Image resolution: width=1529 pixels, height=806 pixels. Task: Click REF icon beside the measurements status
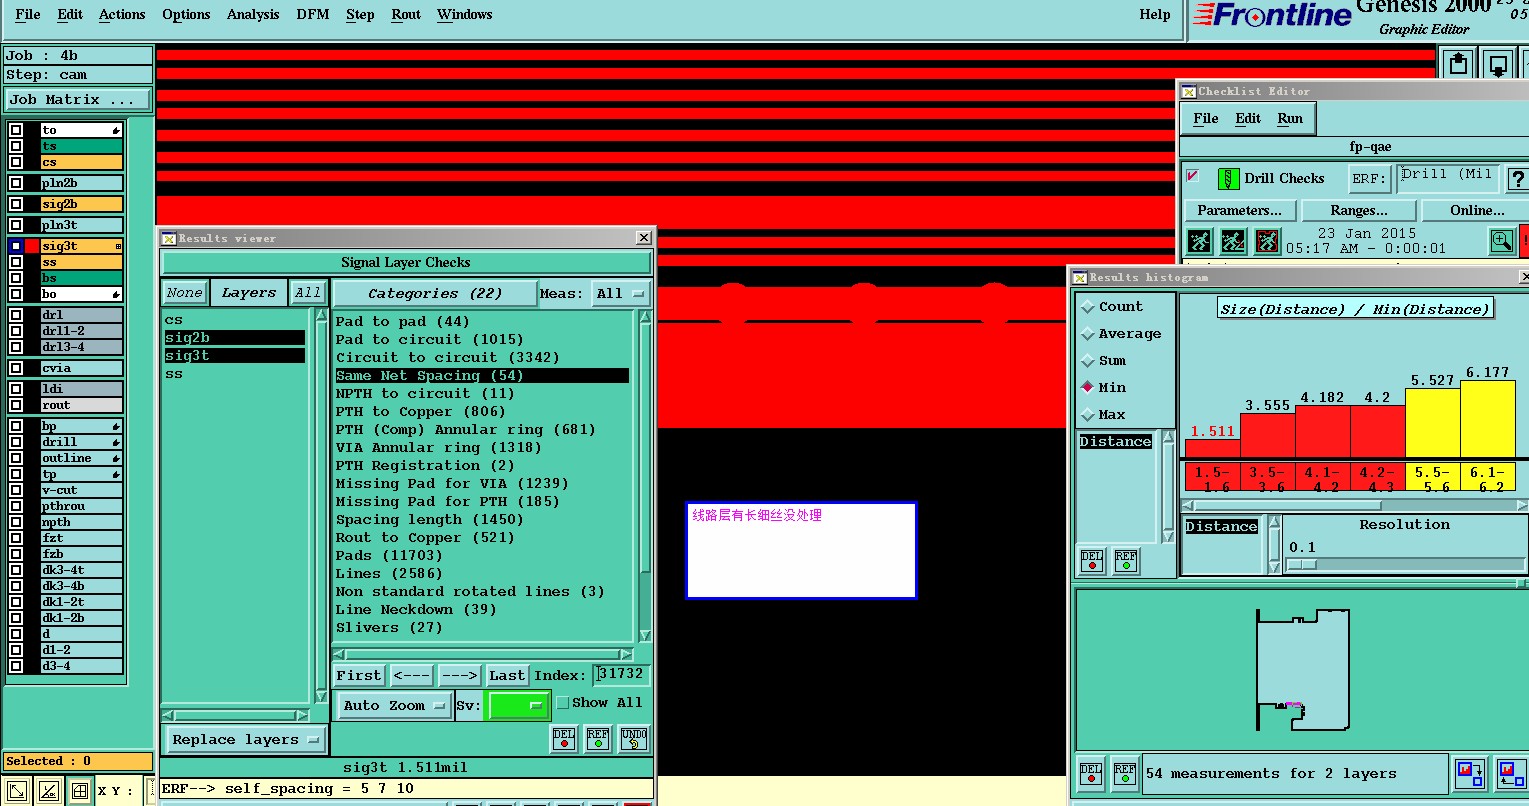[1125, 774]
